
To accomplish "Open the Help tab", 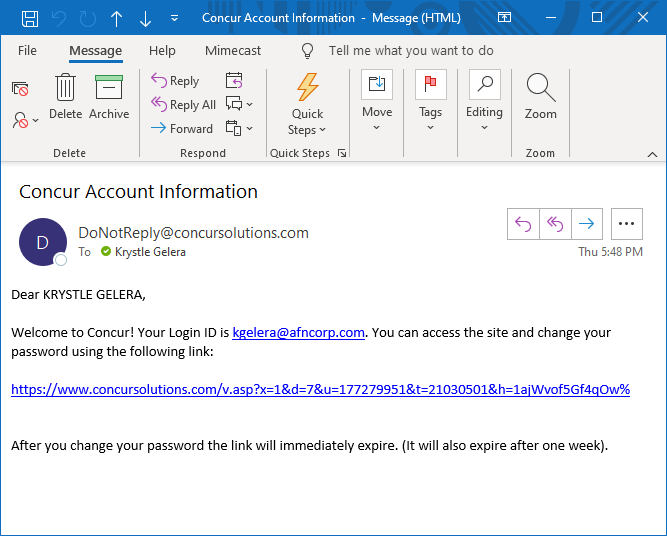I will [162, 51].
